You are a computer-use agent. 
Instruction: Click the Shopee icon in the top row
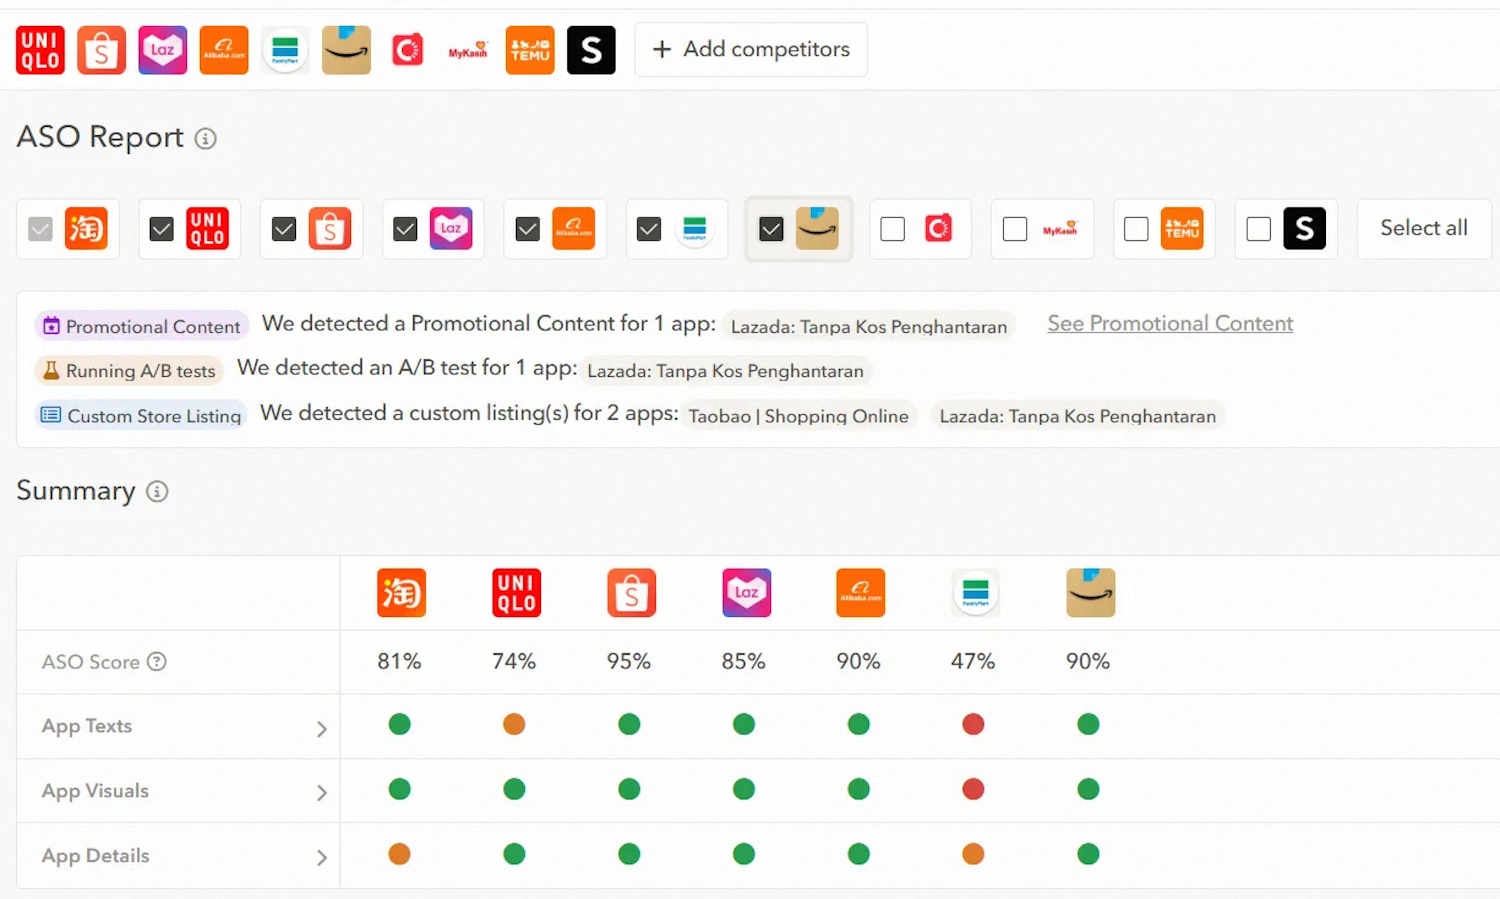click(101, 50)
